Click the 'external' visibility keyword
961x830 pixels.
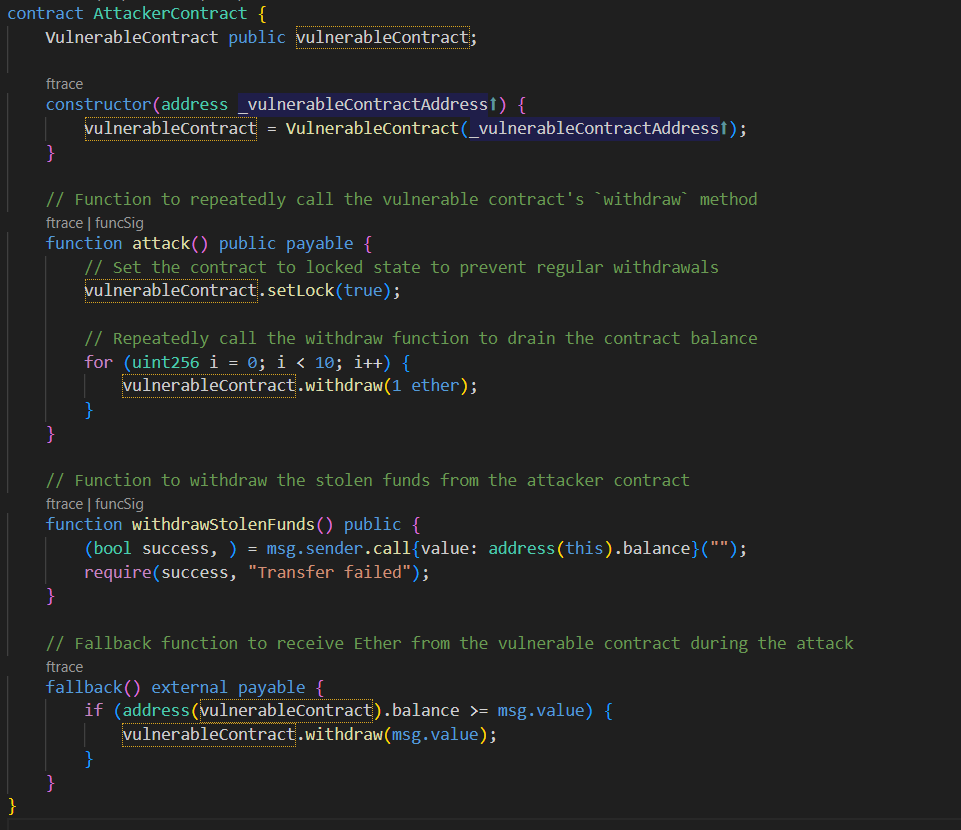[x=189, y=688]
